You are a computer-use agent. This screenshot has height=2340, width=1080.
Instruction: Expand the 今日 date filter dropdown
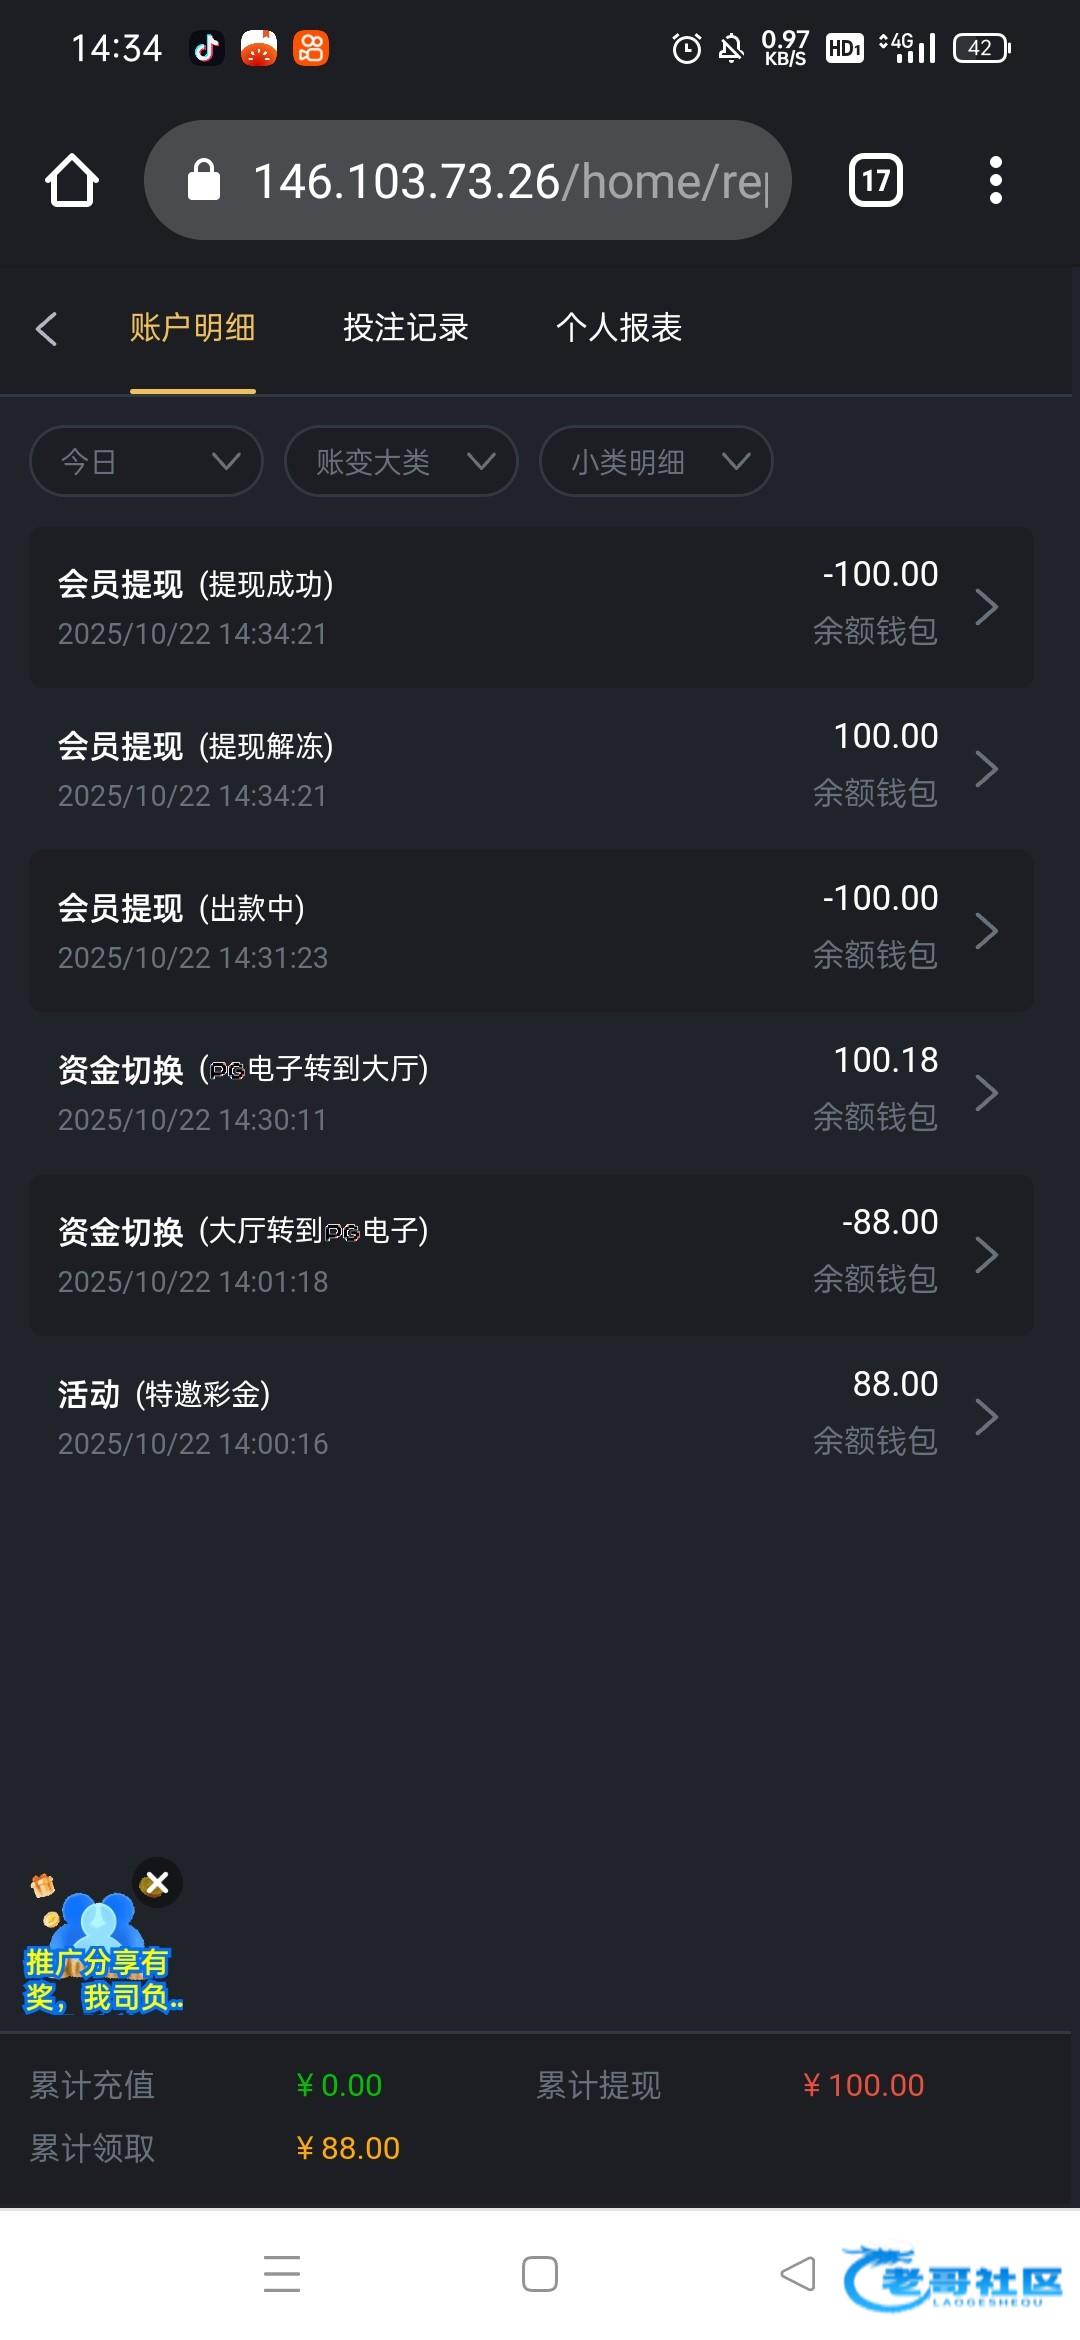point(146,461)
